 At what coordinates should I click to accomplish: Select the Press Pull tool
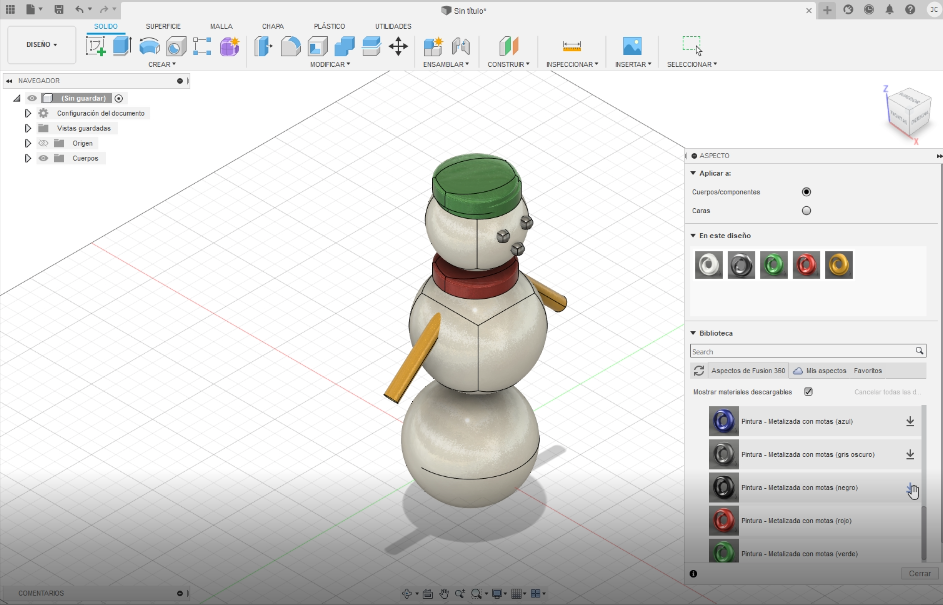point(263,46)
